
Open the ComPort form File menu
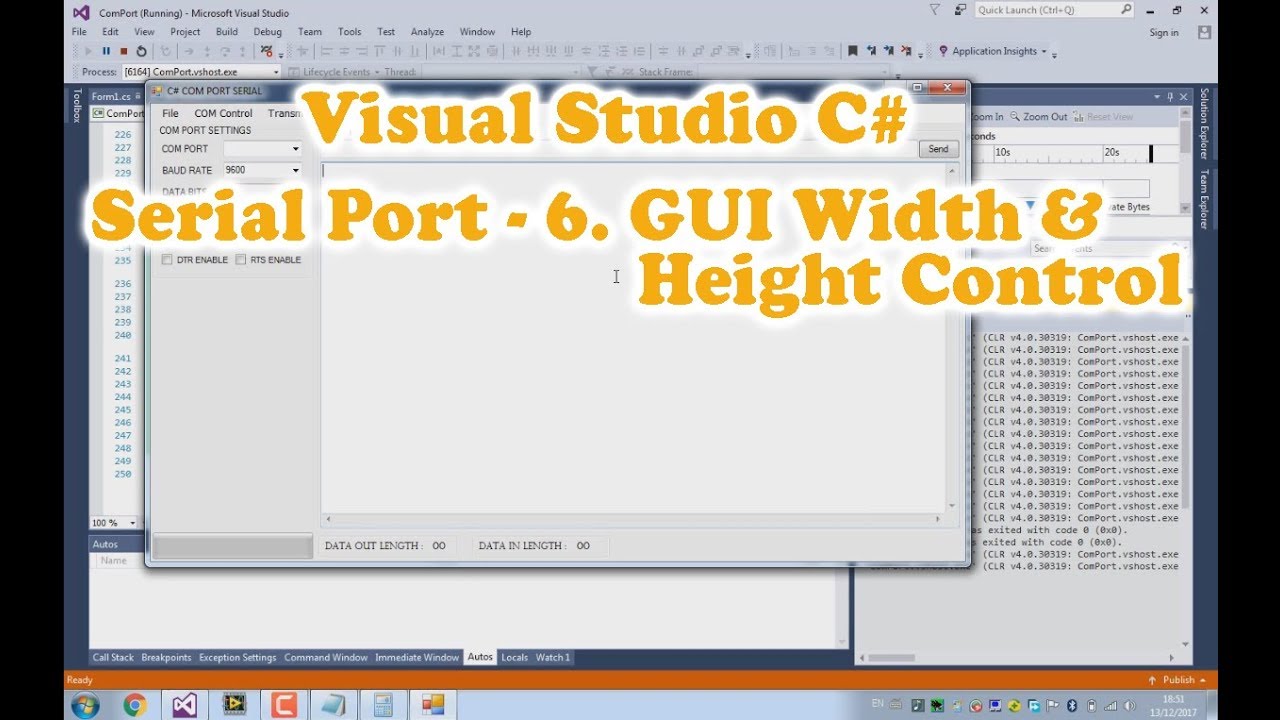coord(171,113)
